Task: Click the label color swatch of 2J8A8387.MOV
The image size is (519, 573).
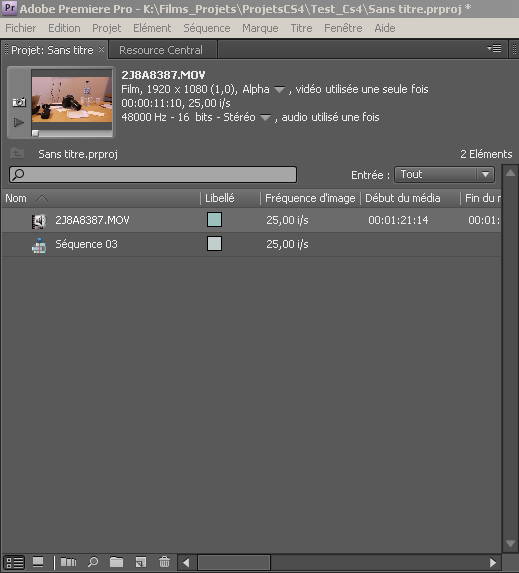Action: (x=214, y=220)
